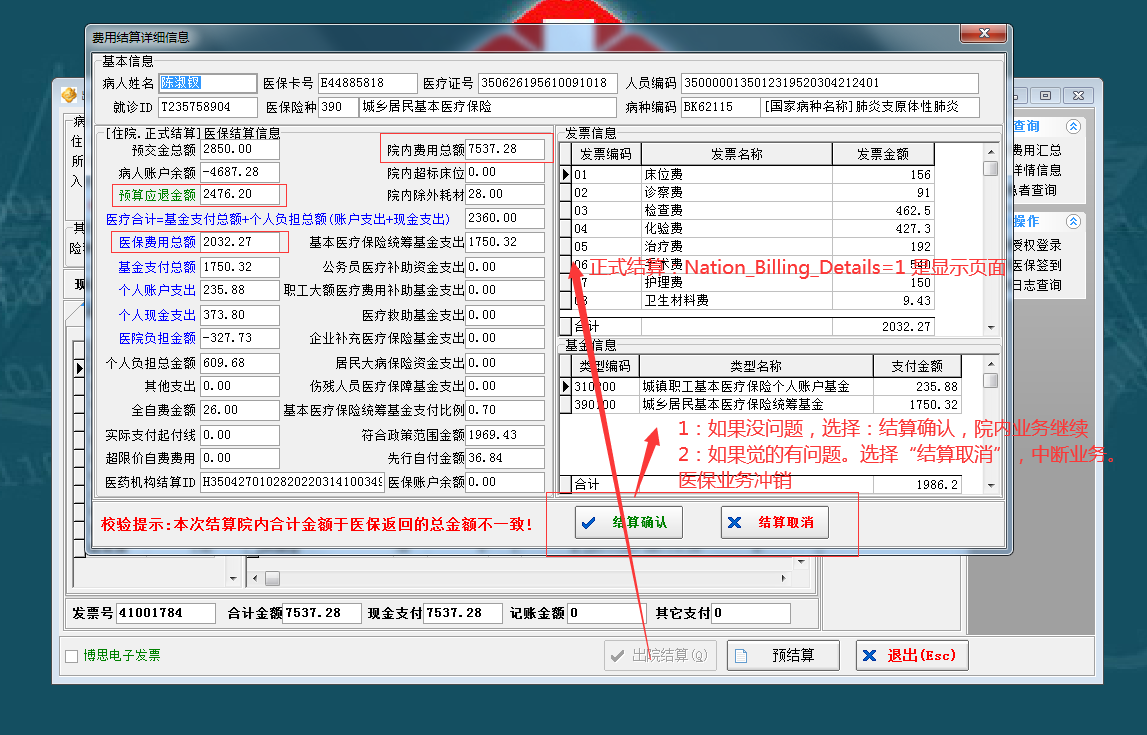This screenshot has height=735, width=1147.
Task: Open 授权登录 in the side panel
Action: click(x=1037, y=245)
